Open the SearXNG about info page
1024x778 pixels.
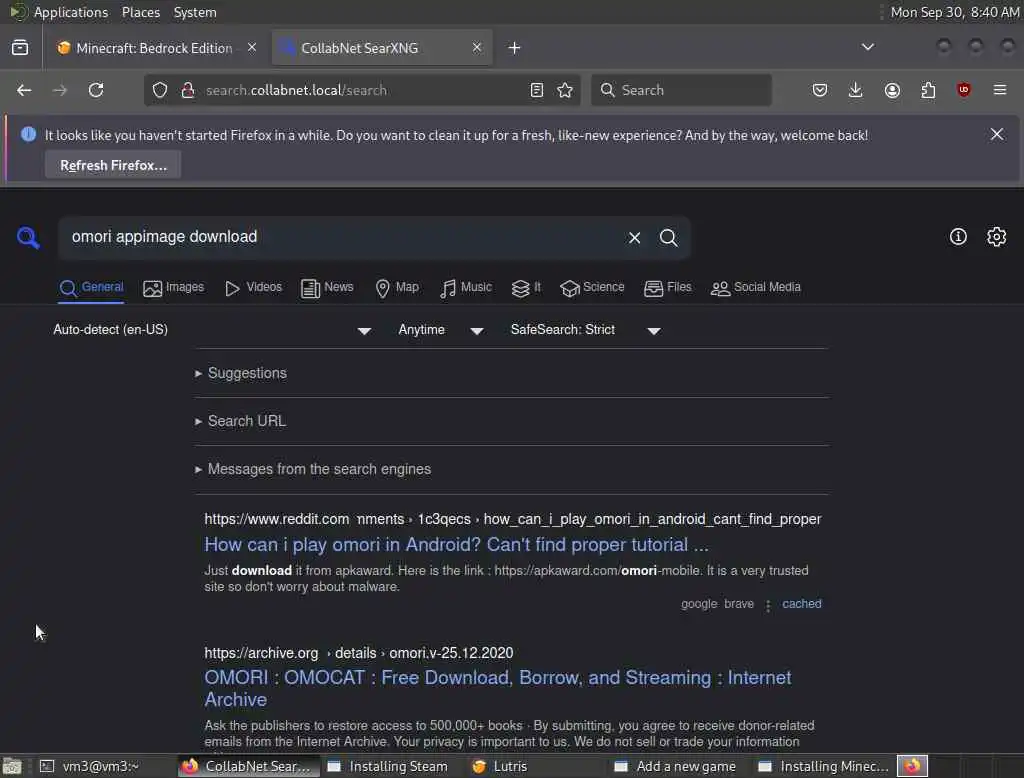tap(958, 236)
